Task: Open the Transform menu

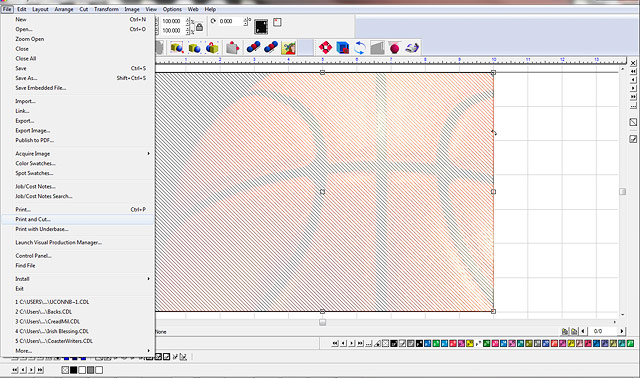Action: coord(106,9)
